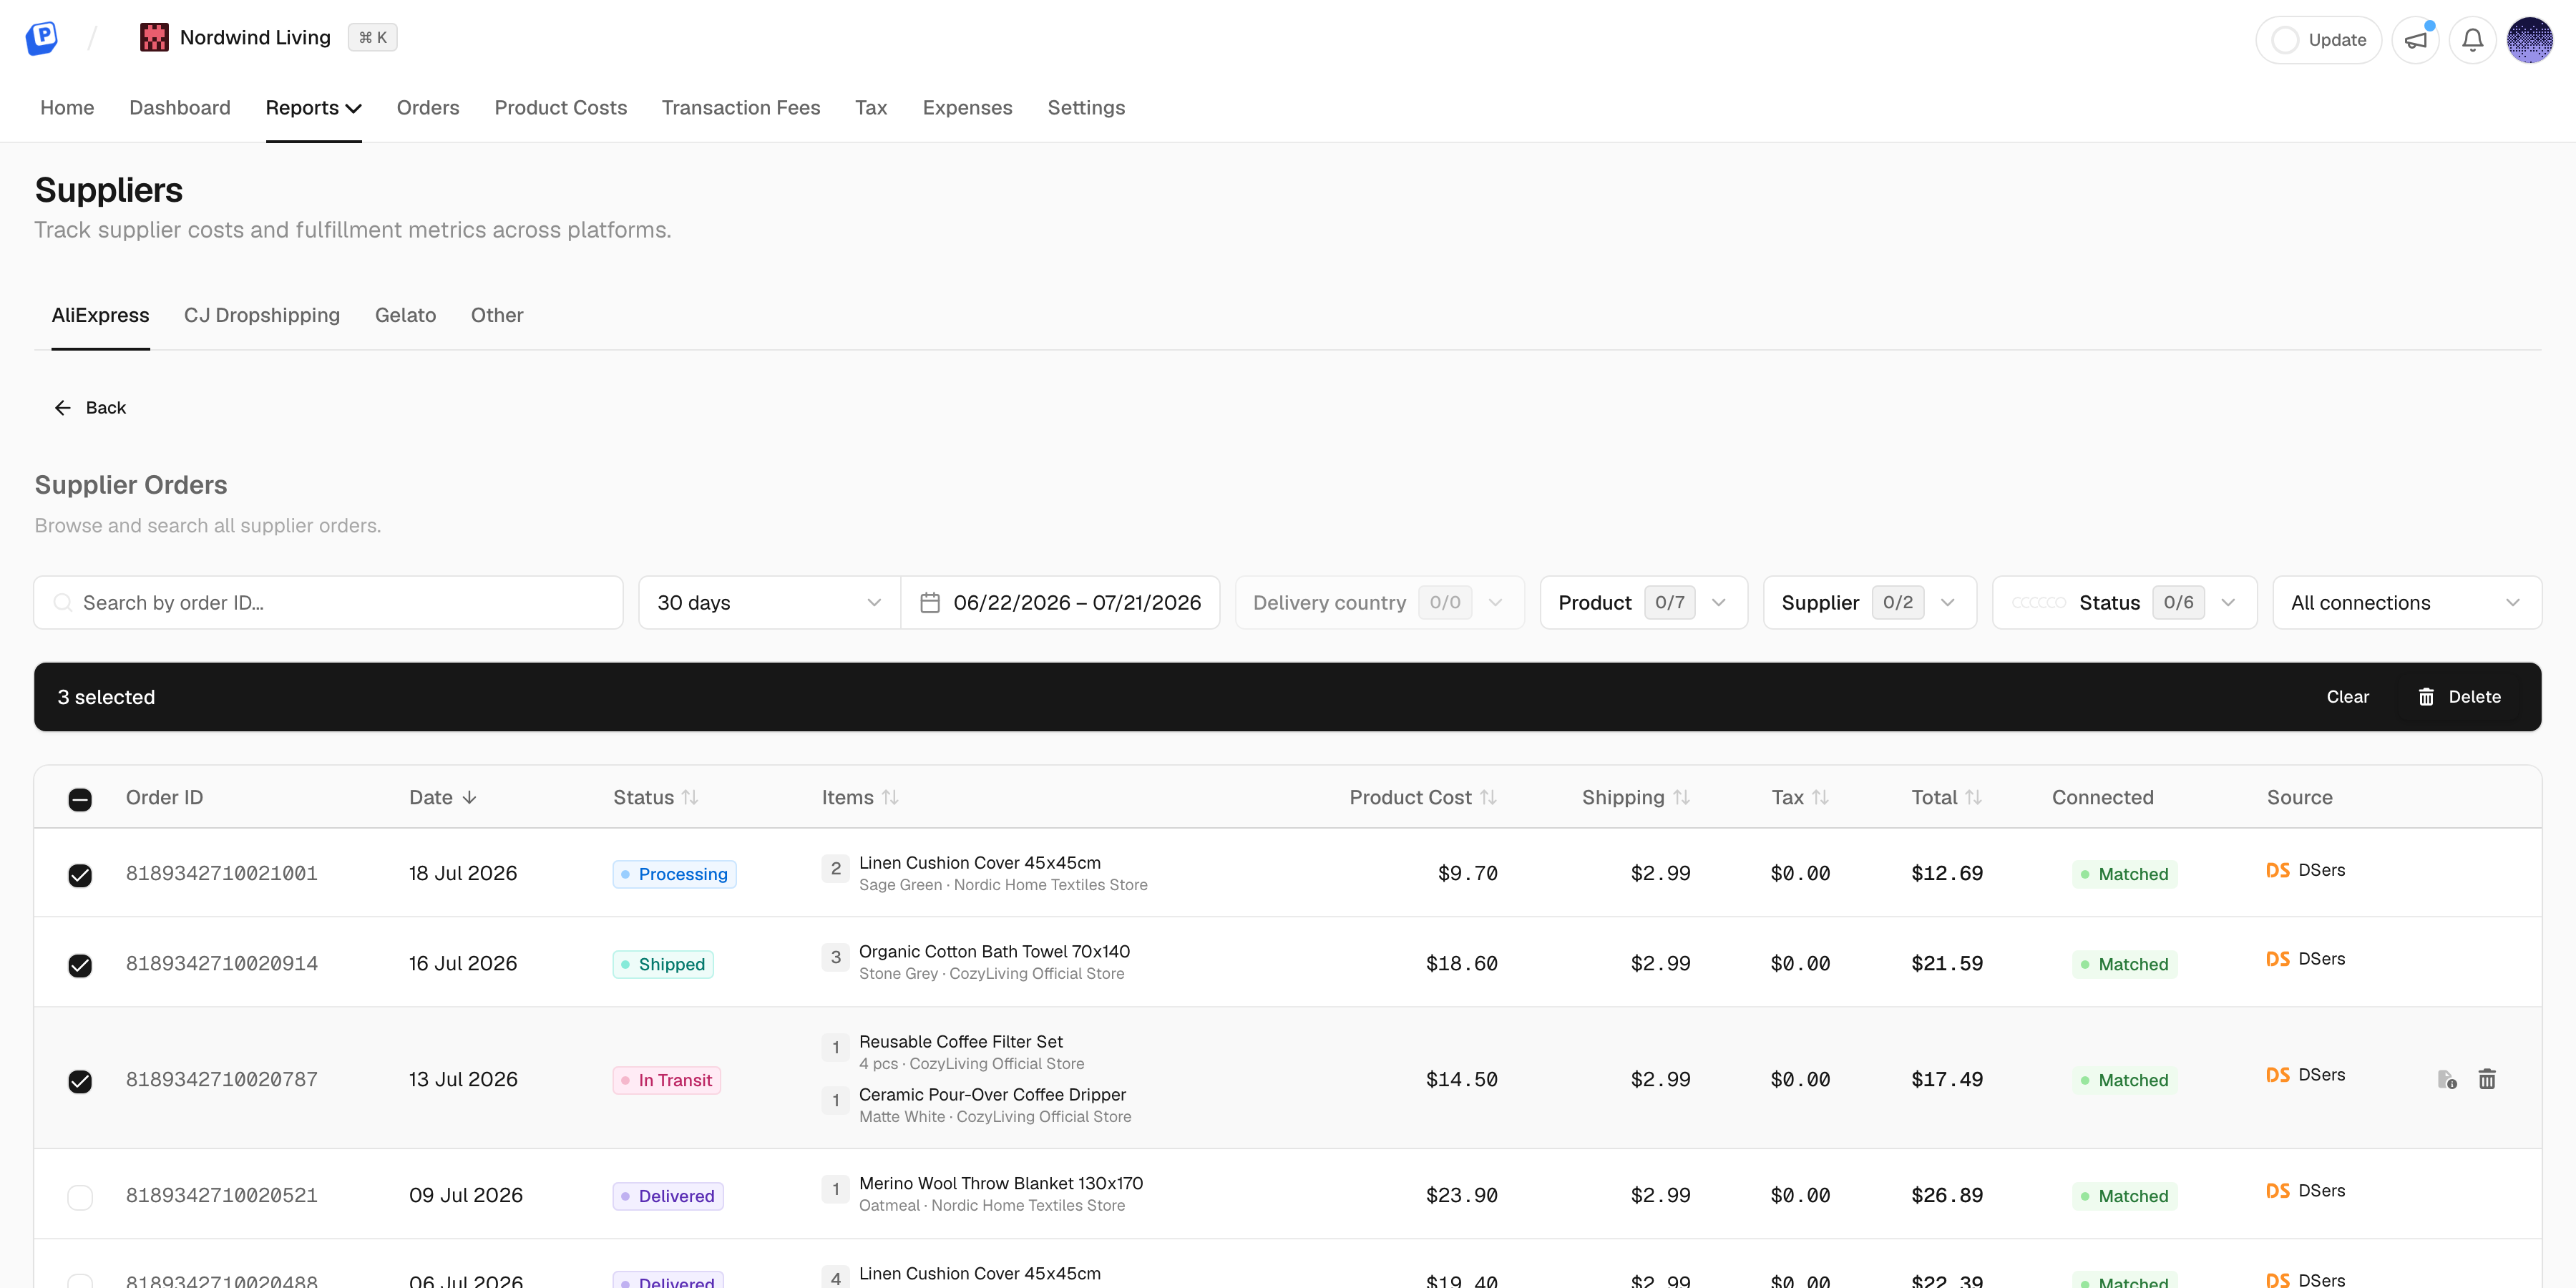Switch to Gelato tab
This screenshot has width=2576, height=1288.
tap(405, 315)
